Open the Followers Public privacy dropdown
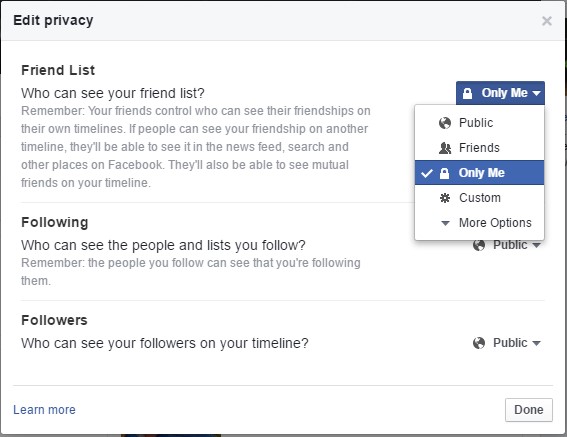 tap(507, 343)
